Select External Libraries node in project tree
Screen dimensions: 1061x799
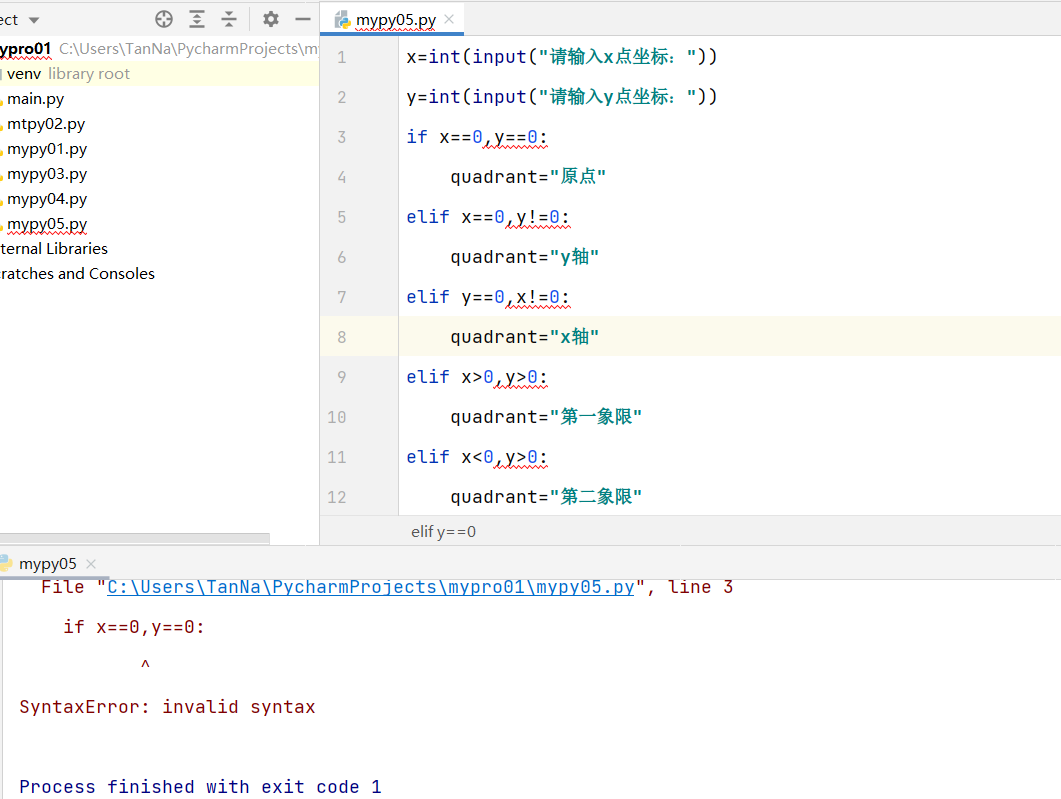(x=53, y=249)
